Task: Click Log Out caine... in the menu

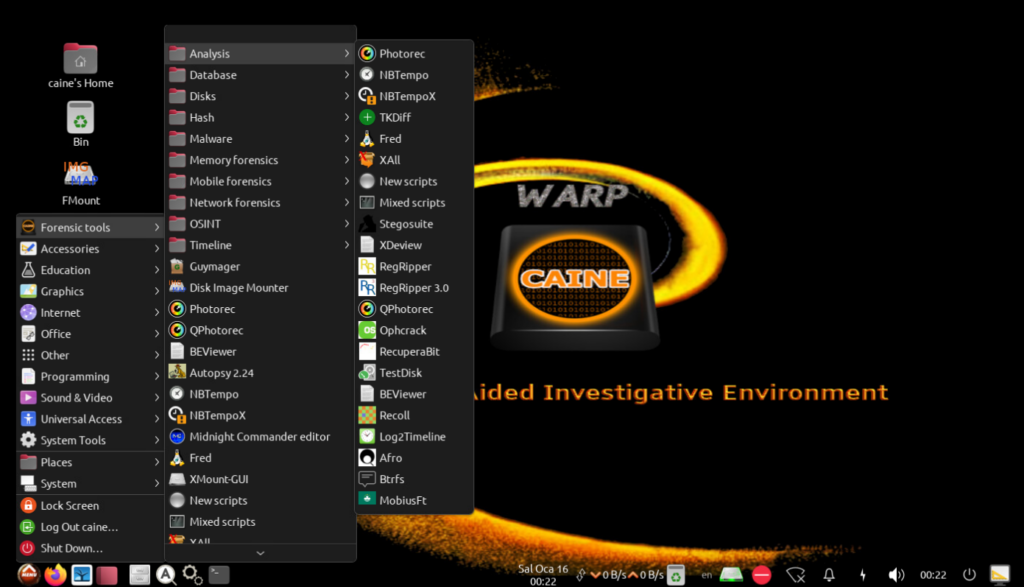Action: click(90, 527)
